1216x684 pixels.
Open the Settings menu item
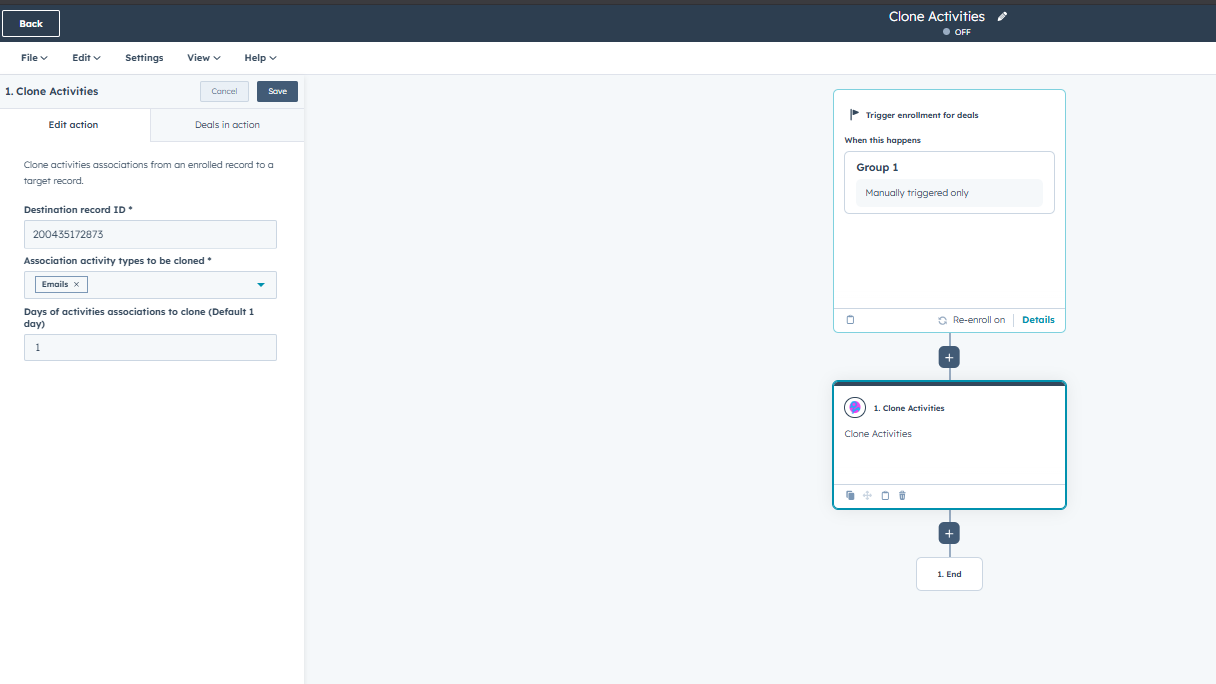coord(144,58)
